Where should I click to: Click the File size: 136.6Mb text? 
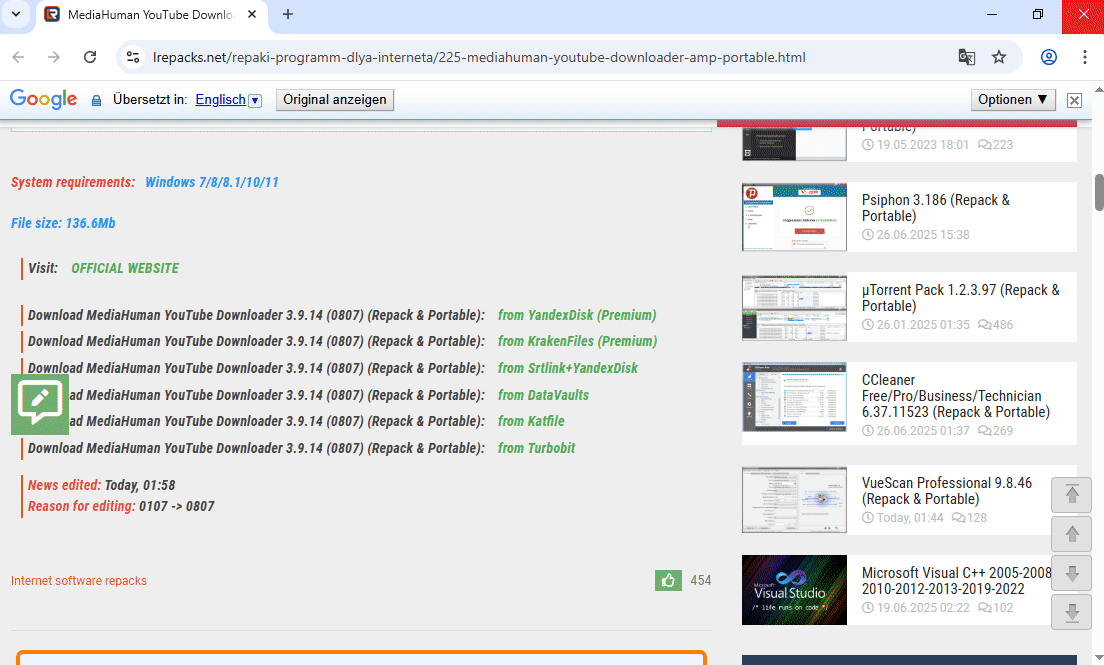tap(63, 223)
